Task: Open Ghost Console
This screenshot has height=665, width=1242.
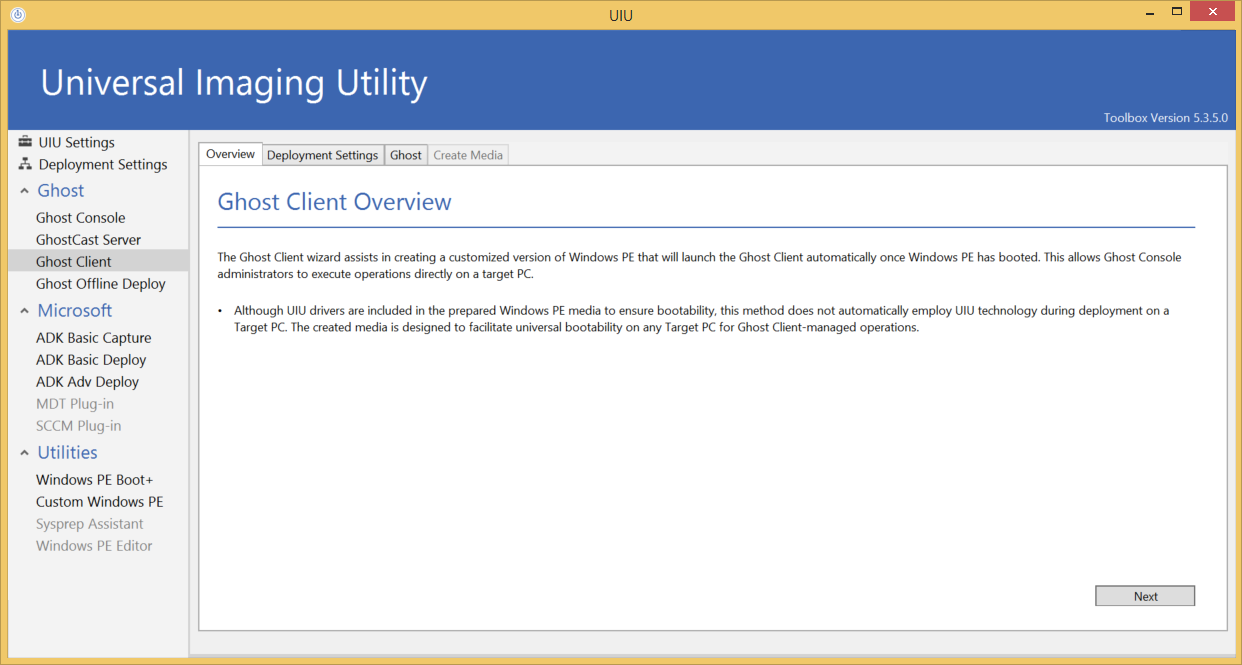Action: (x=81, y=217)
